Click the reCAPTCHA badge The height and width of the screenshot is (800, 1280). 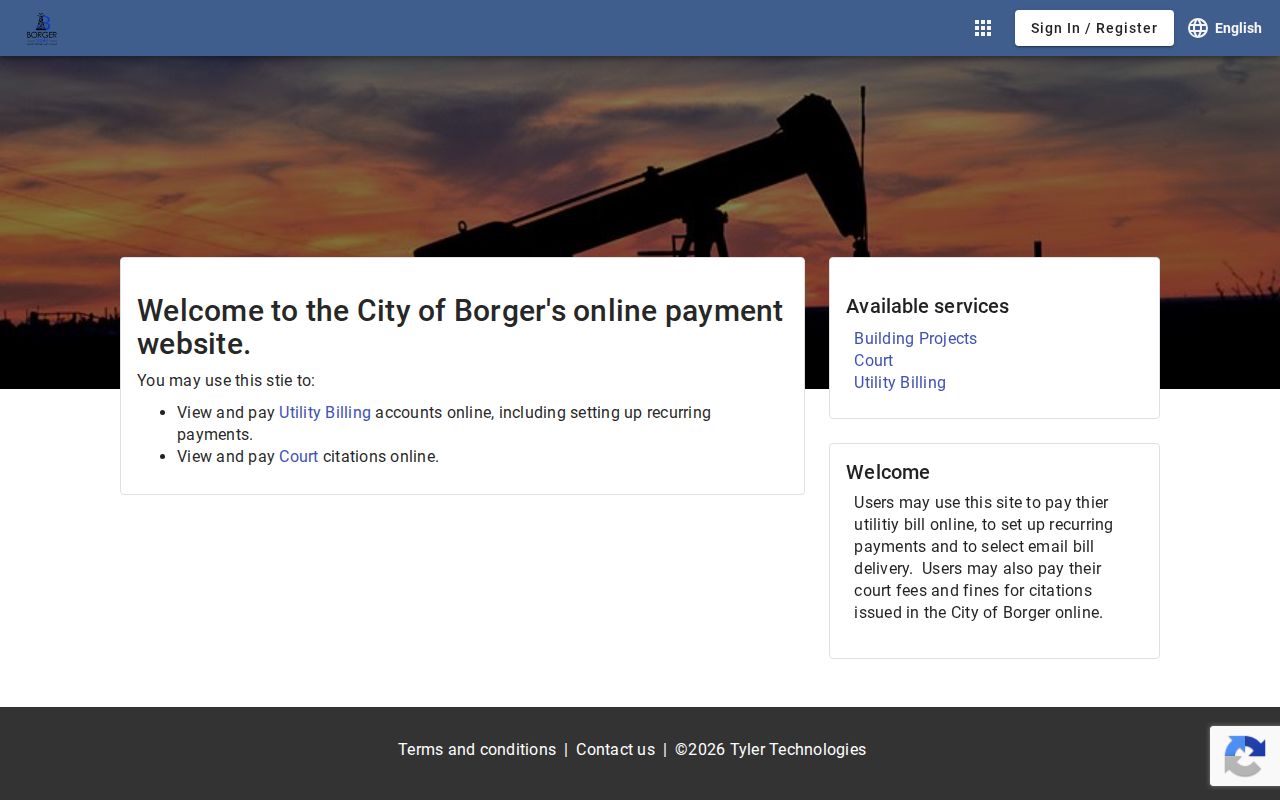click(1245, 756)
